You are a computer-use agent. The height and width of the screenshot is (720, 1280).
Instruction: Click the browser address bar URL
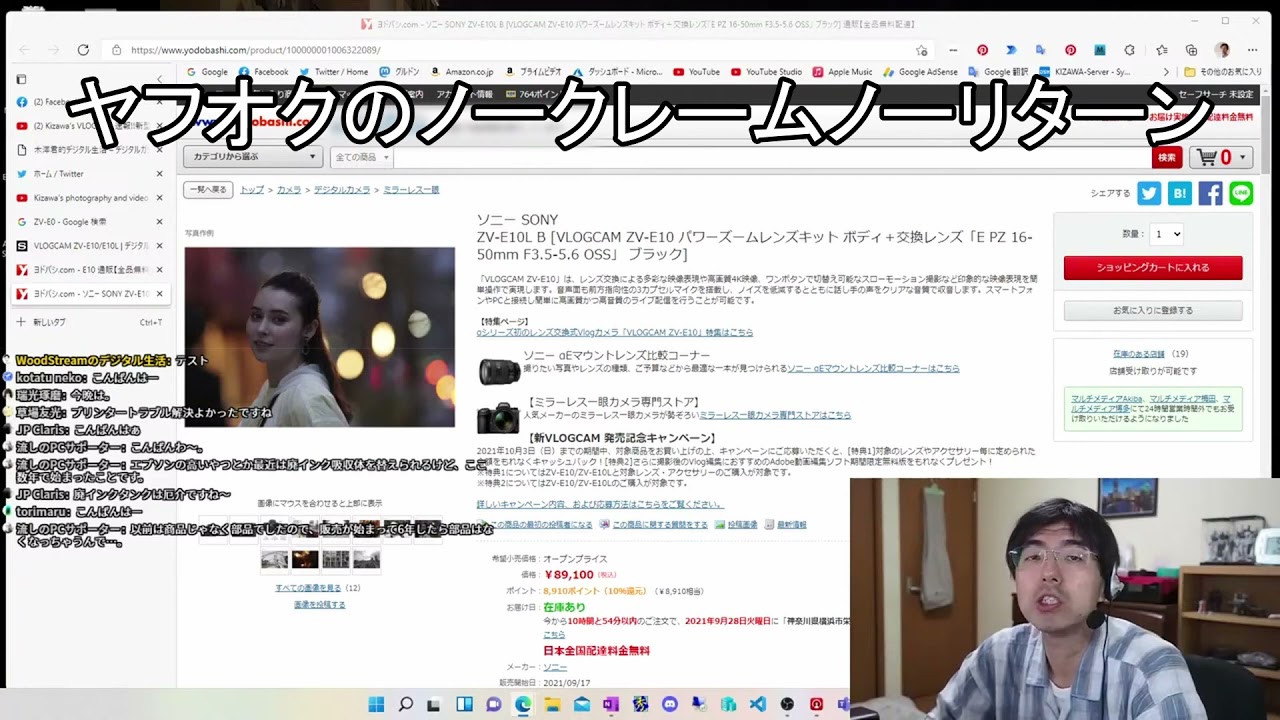tap(255, 50)
